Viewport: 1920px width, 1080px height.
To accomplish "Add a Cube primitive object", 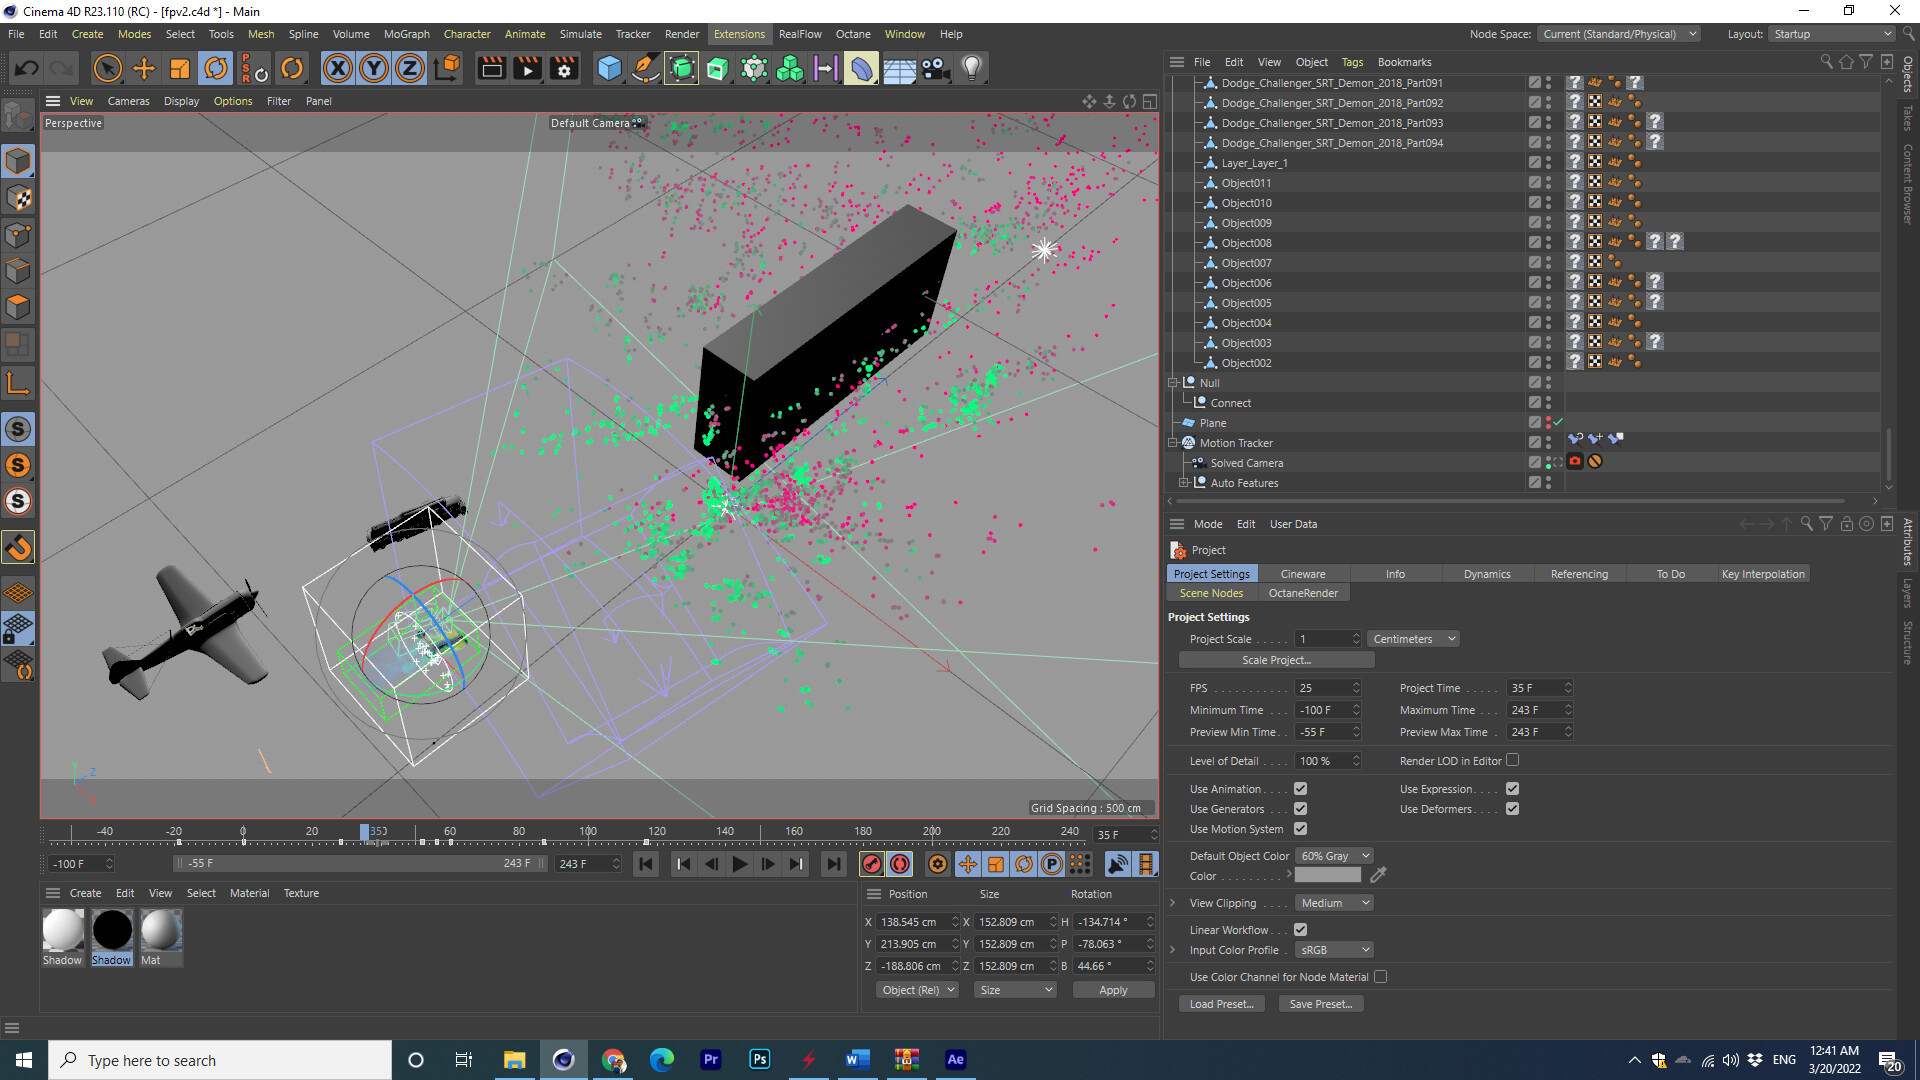I will [x=609, y=68].
